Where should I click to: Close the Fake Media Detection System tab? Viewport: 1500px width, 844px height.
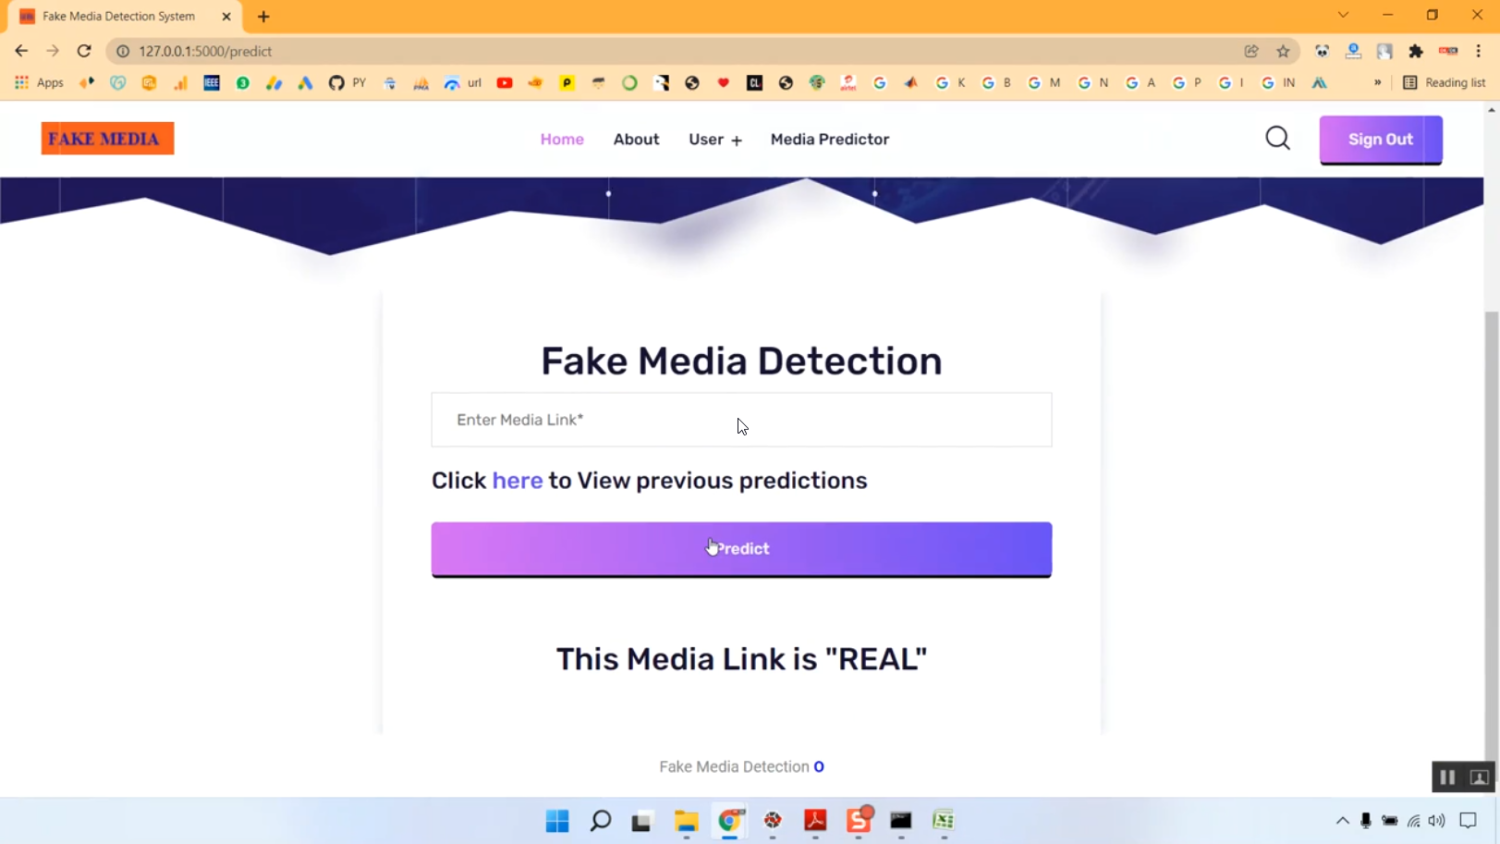[226, 17]
